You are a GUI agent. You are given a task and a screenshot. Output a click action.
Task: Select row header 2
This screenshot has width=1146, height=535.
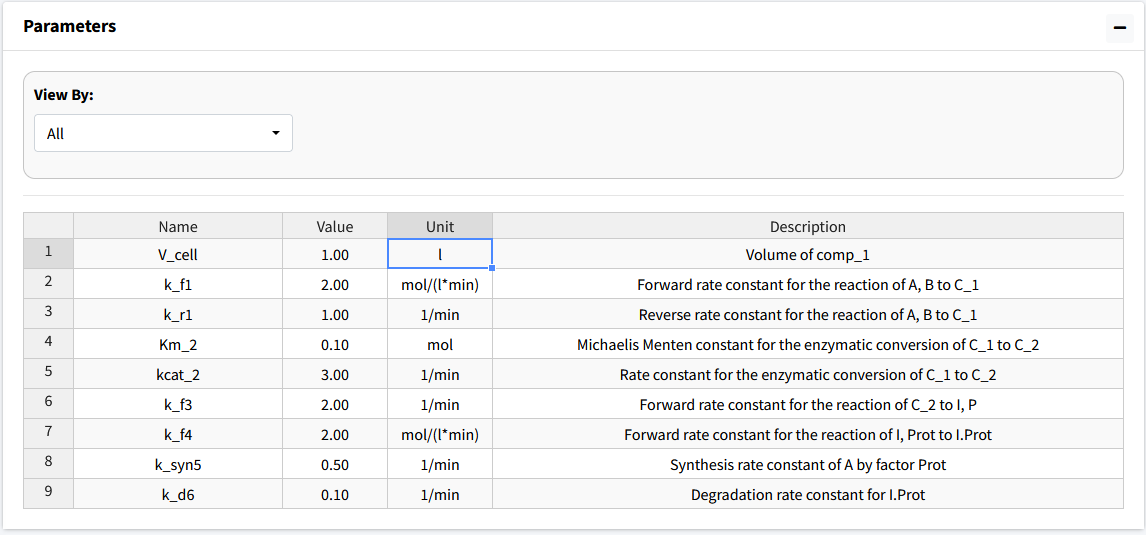pyautogui.click(x=48, y=284)
